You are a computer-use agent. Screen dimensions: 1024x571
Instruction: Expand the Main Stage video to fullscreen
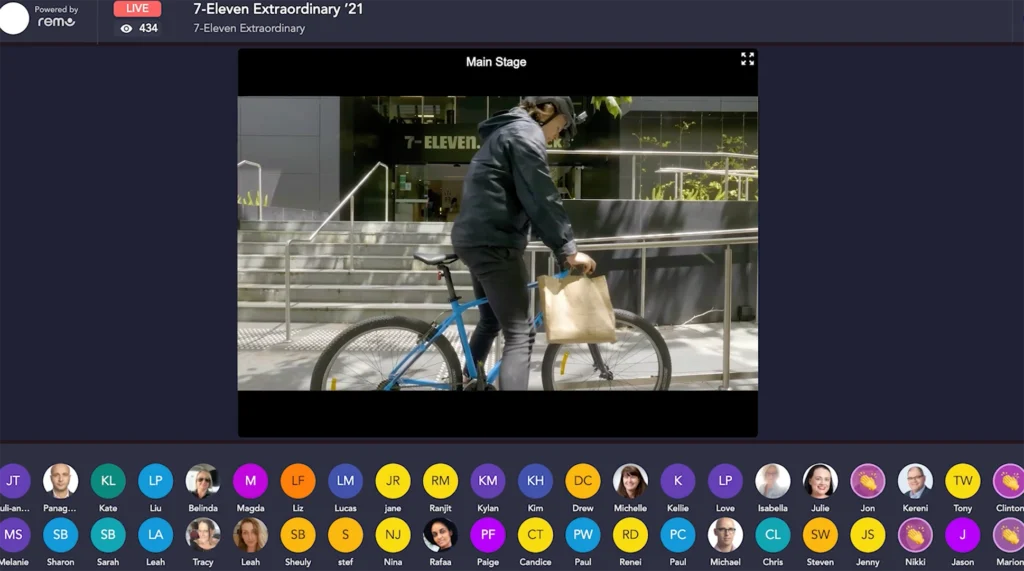[x=747, y=59]
